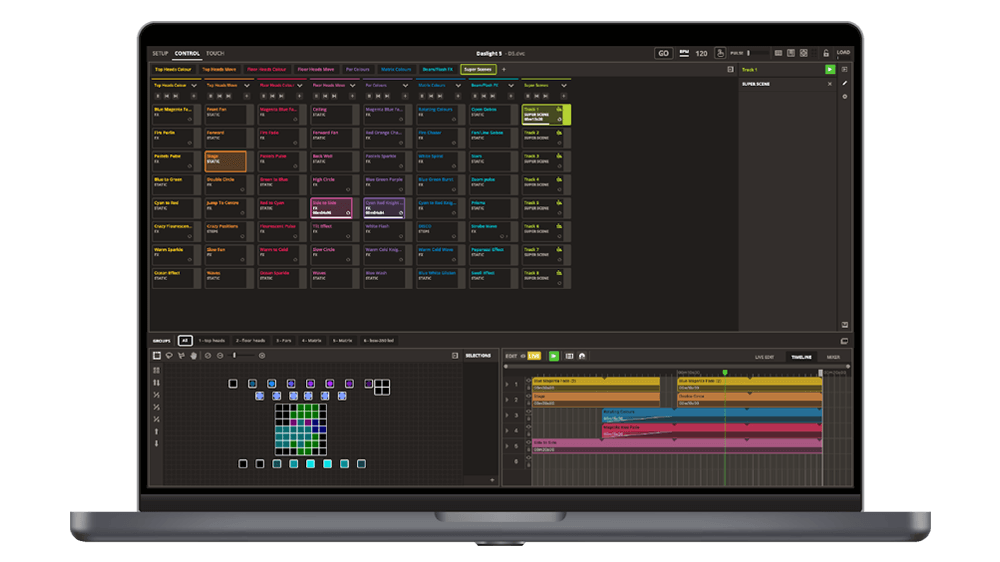The height and width of the screenshot is (562, 1000).
Task: Adjust the fixture view zoom slider
Action: [x=236, y=355]
